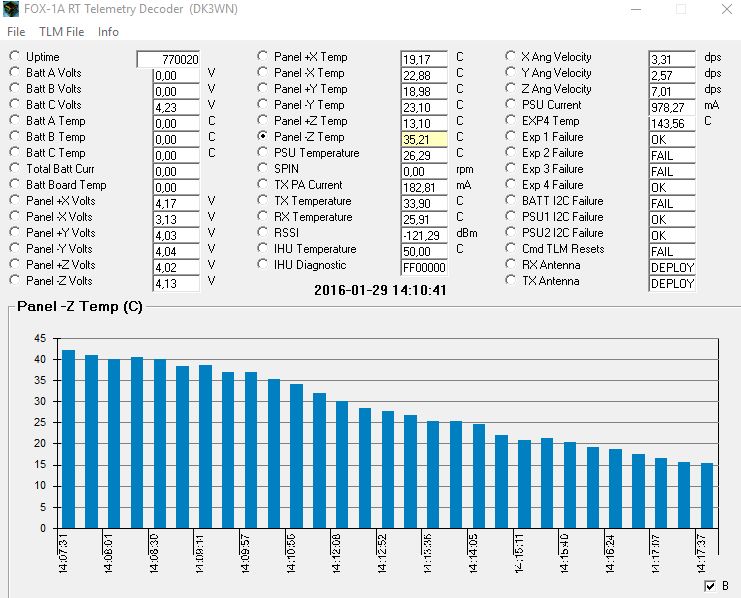This screenshot has width=741, height=598.
Task: Select the Uptime radio button
Action: 15,56
